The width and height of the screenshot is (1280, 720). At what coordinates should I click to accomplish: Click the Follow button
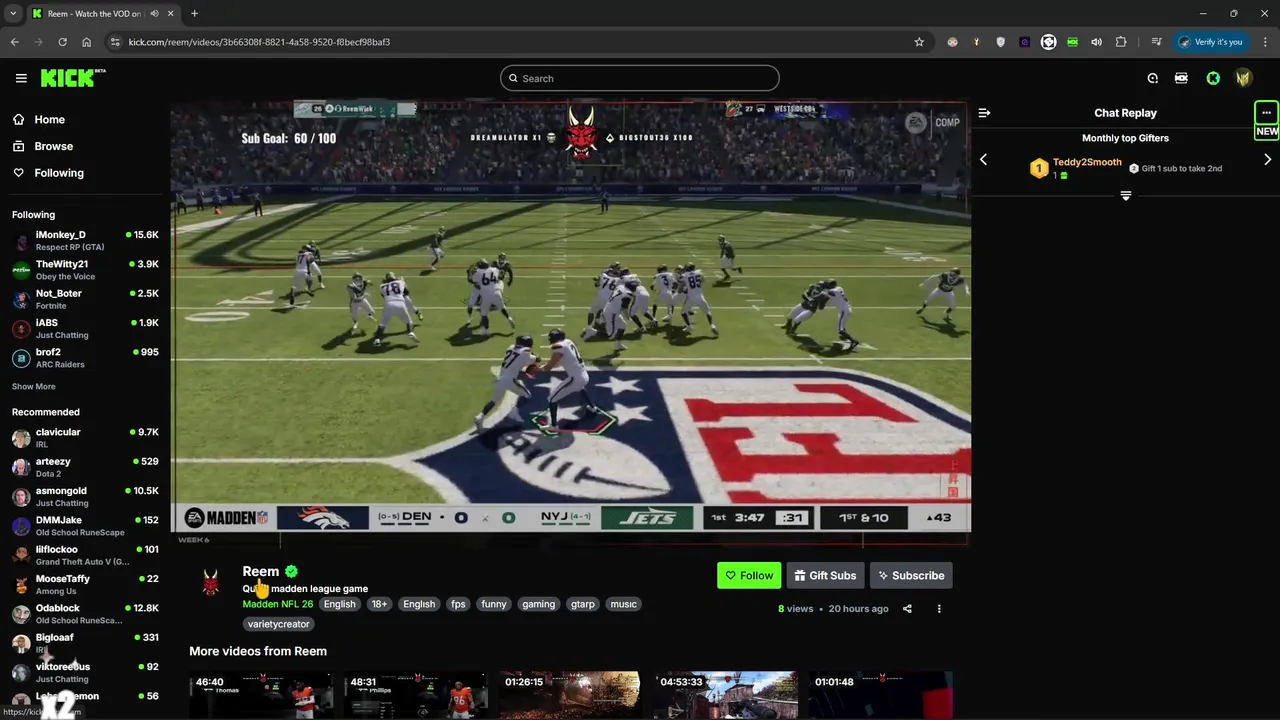point(749,575)
